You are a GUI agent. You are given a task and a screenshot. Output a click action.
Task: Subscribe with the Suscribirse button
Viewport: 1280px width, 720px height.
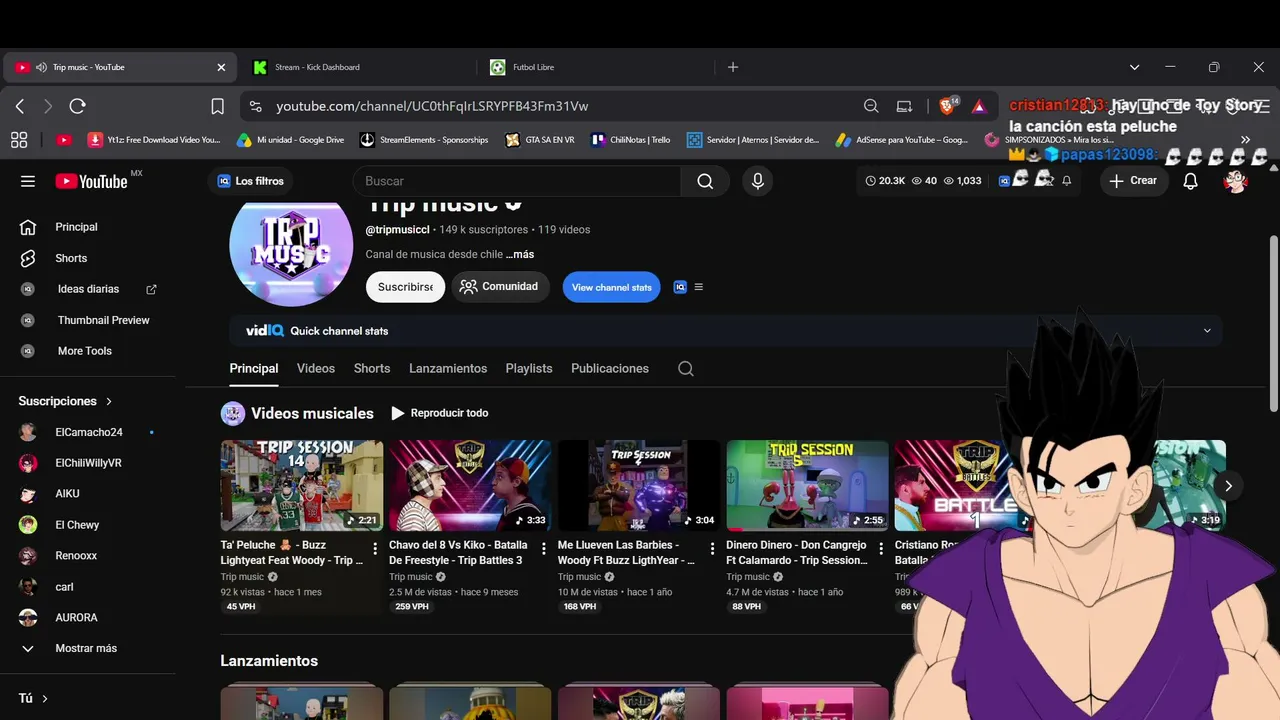tap(405, 287)
